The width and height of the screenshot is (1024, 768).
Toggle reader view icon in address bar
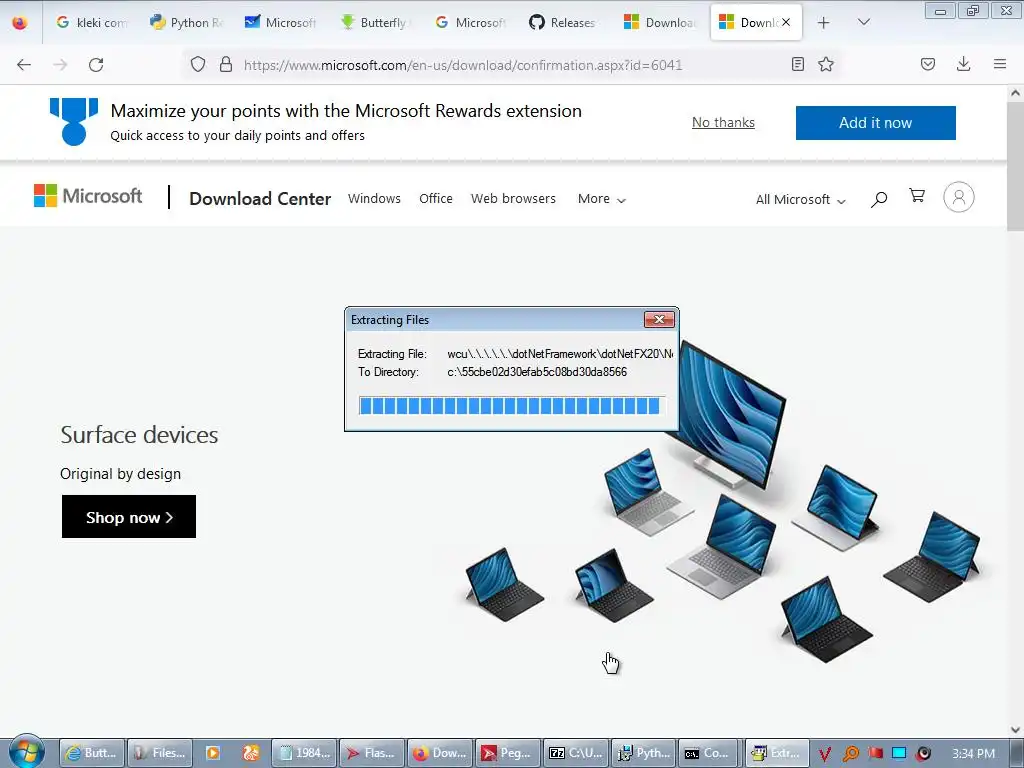(x=797, y=64)
